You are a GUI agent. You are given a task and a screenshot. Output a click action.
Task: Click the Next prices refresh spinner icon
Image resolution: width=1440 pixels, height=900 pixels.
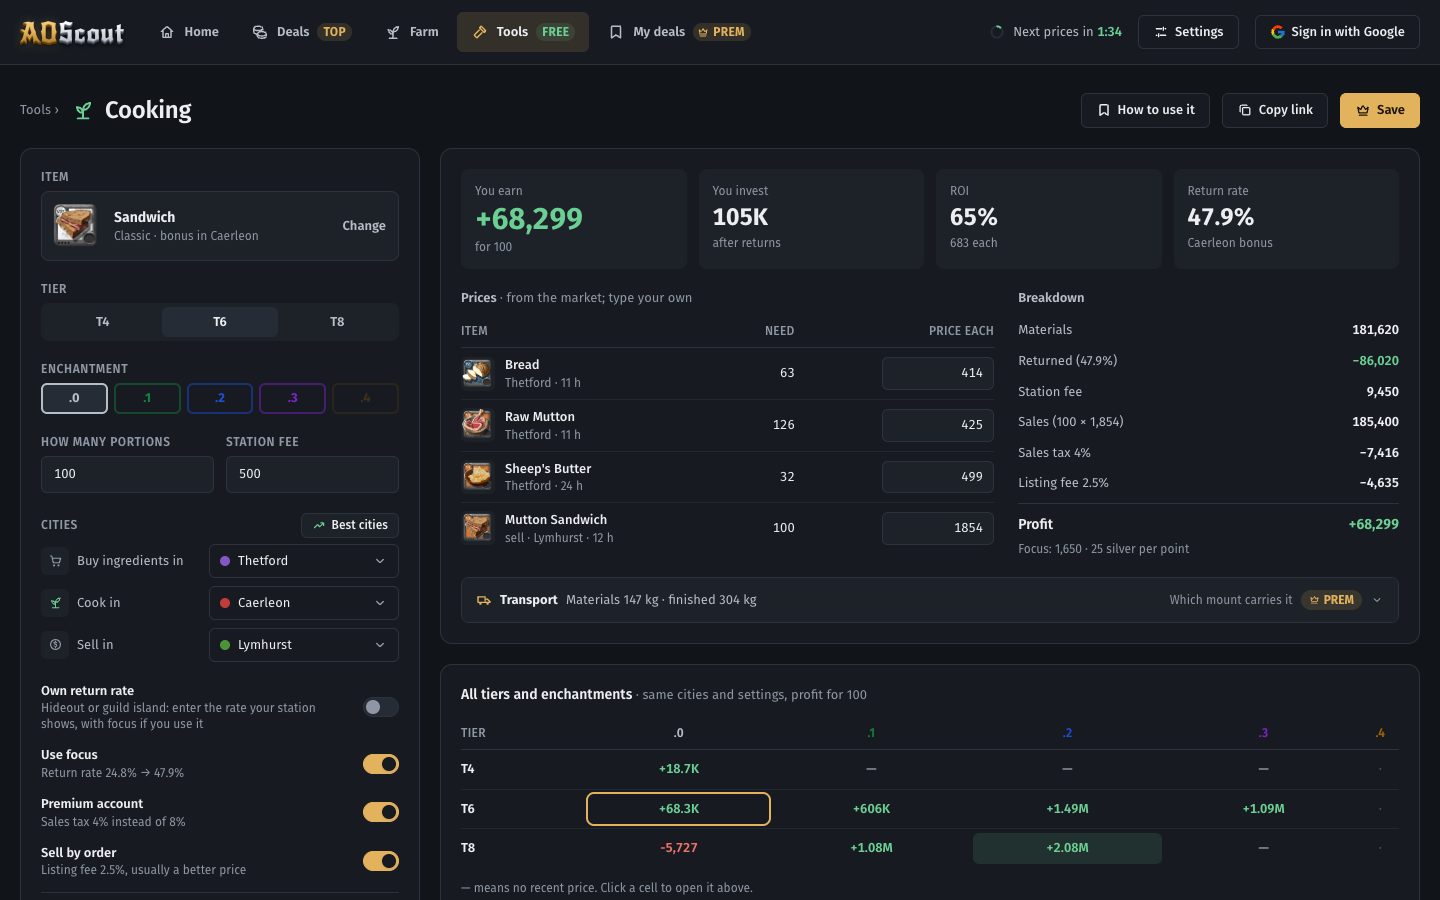click(x=997, y=32)
